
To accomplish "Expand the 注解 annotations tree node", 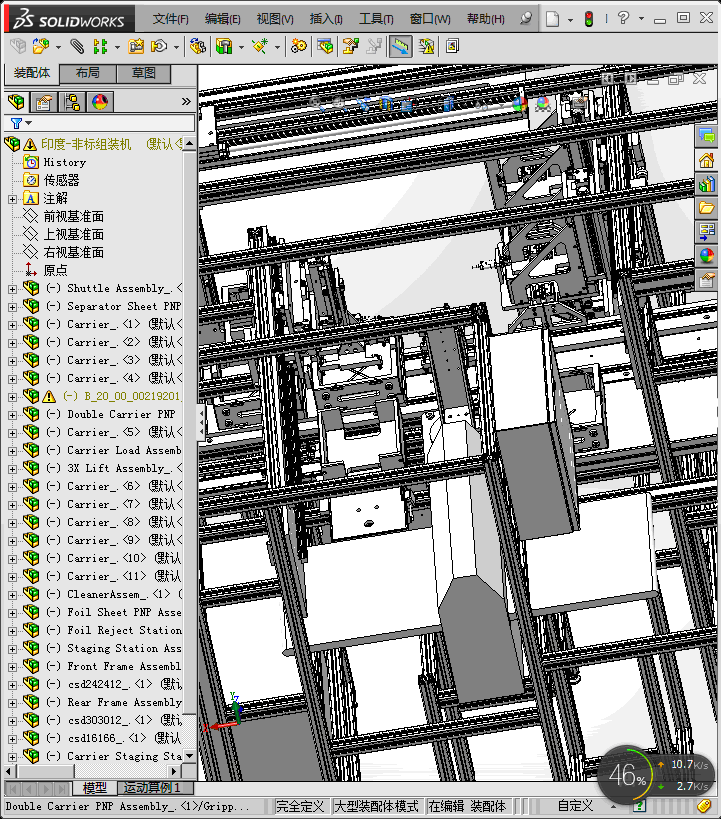I will tap(12, 199).
